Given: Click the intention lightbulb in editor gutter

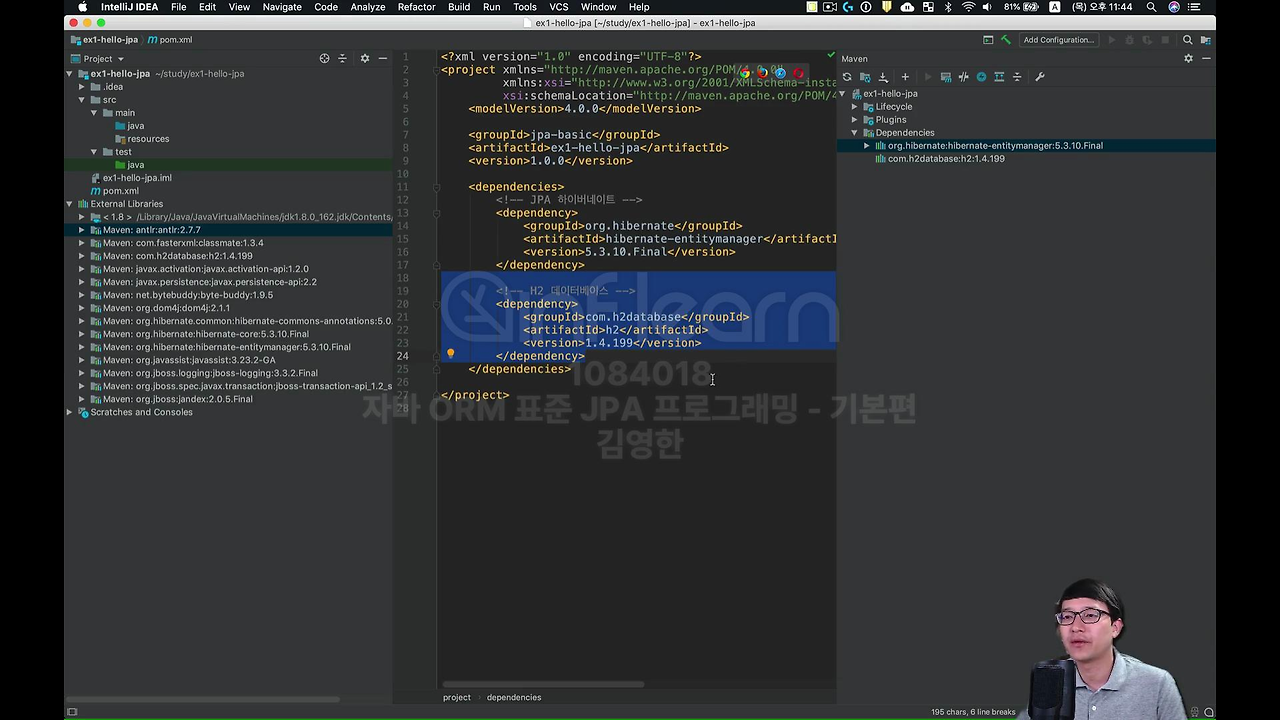Looking at the screenshot, I should pyautogui.click(x=450, y=353).
